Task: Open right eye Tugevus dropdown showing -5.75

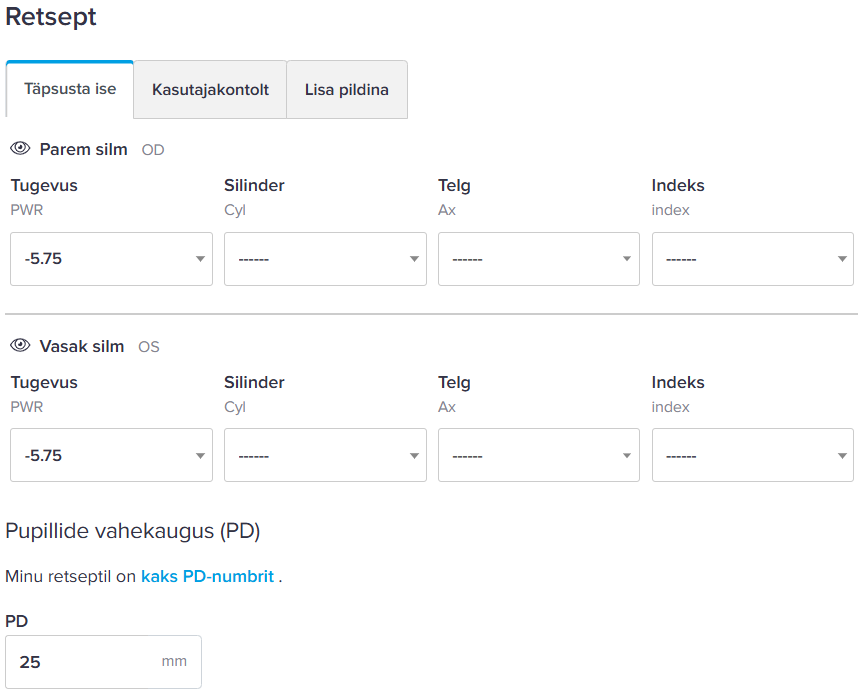Action: pyautogui.click(x=111, y=259)
